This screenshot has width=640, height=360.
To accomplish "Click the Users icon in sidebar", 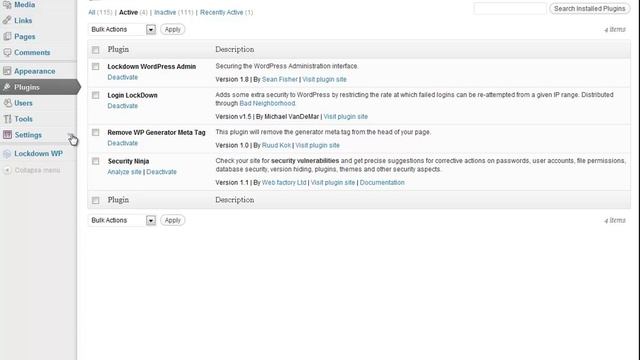I will pos(7,103).
